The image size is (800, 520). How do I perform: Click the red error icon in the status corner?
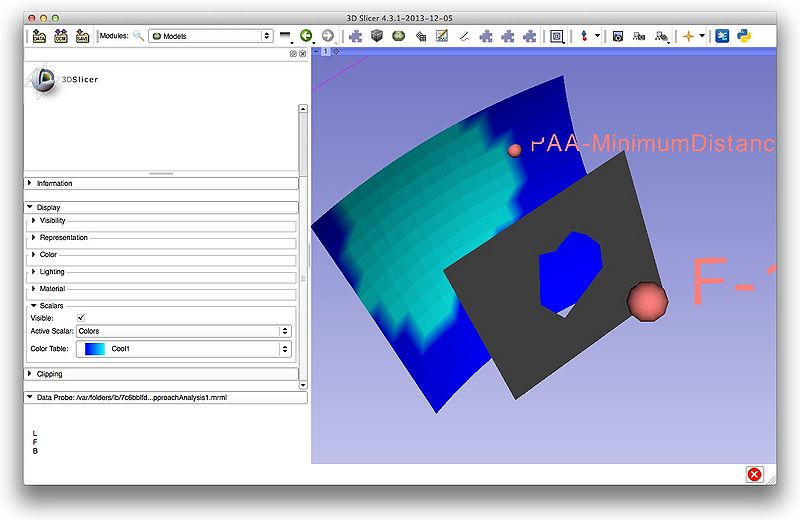[754, 474]
